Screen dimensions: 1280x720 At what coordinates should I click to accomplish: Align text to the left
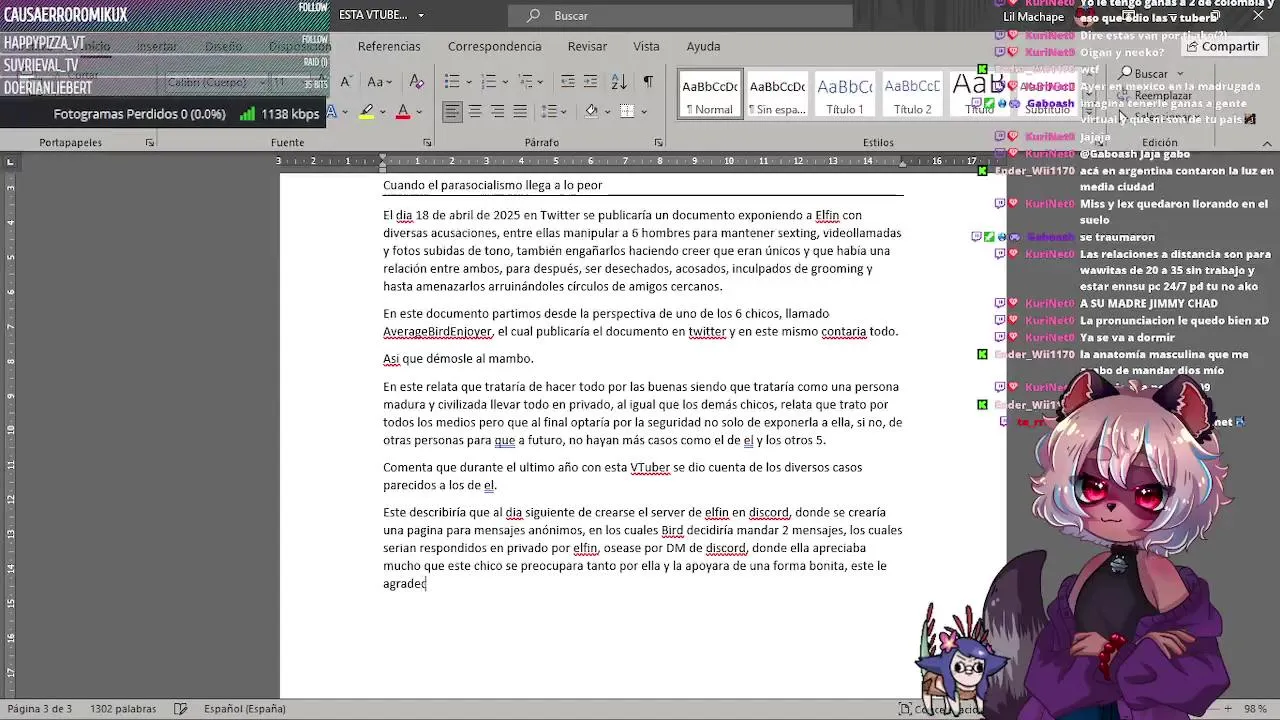452,111
